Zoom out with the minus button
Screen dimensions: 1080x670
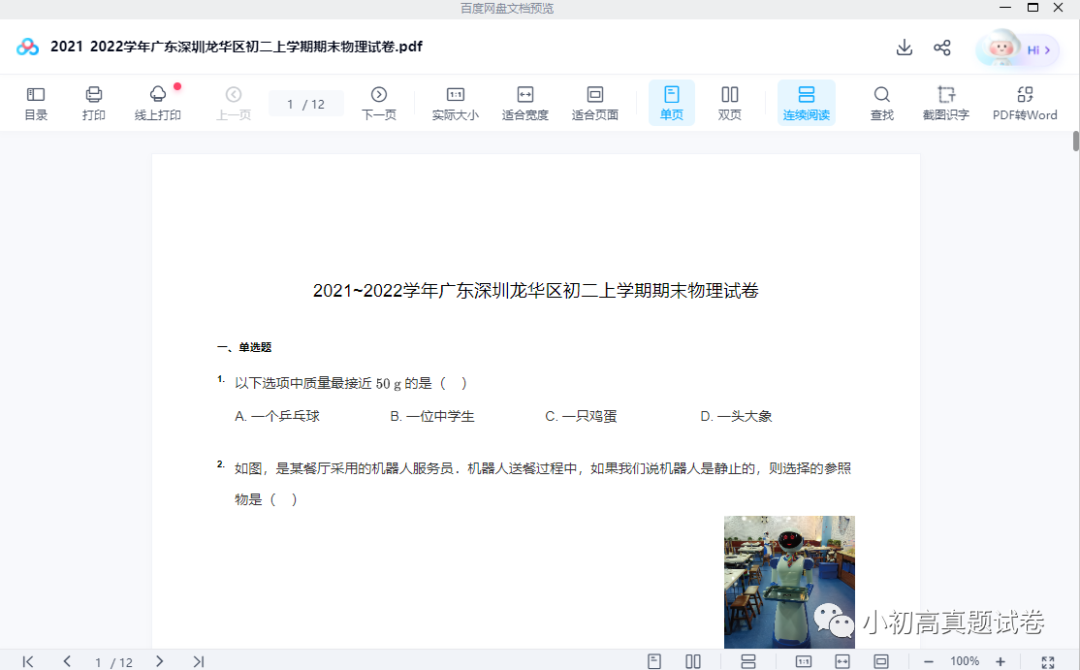[x=928, y=662]
